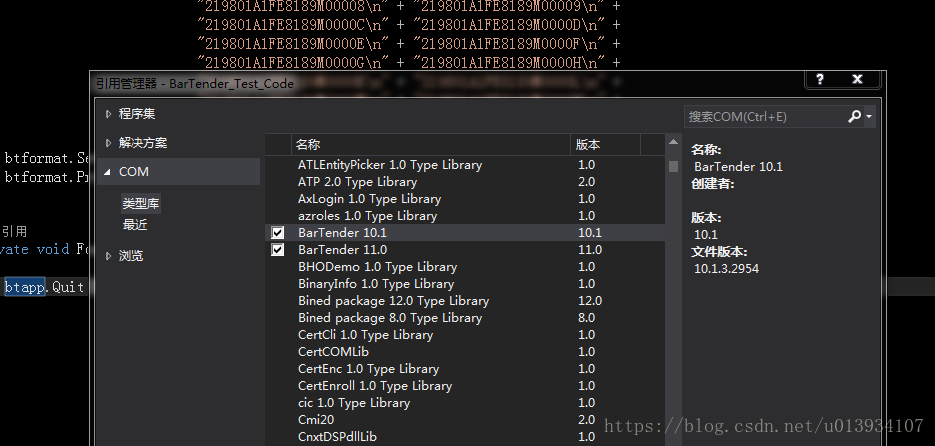Click the search magnifier icon
The image size is (935, 446).
coord(854,116)
